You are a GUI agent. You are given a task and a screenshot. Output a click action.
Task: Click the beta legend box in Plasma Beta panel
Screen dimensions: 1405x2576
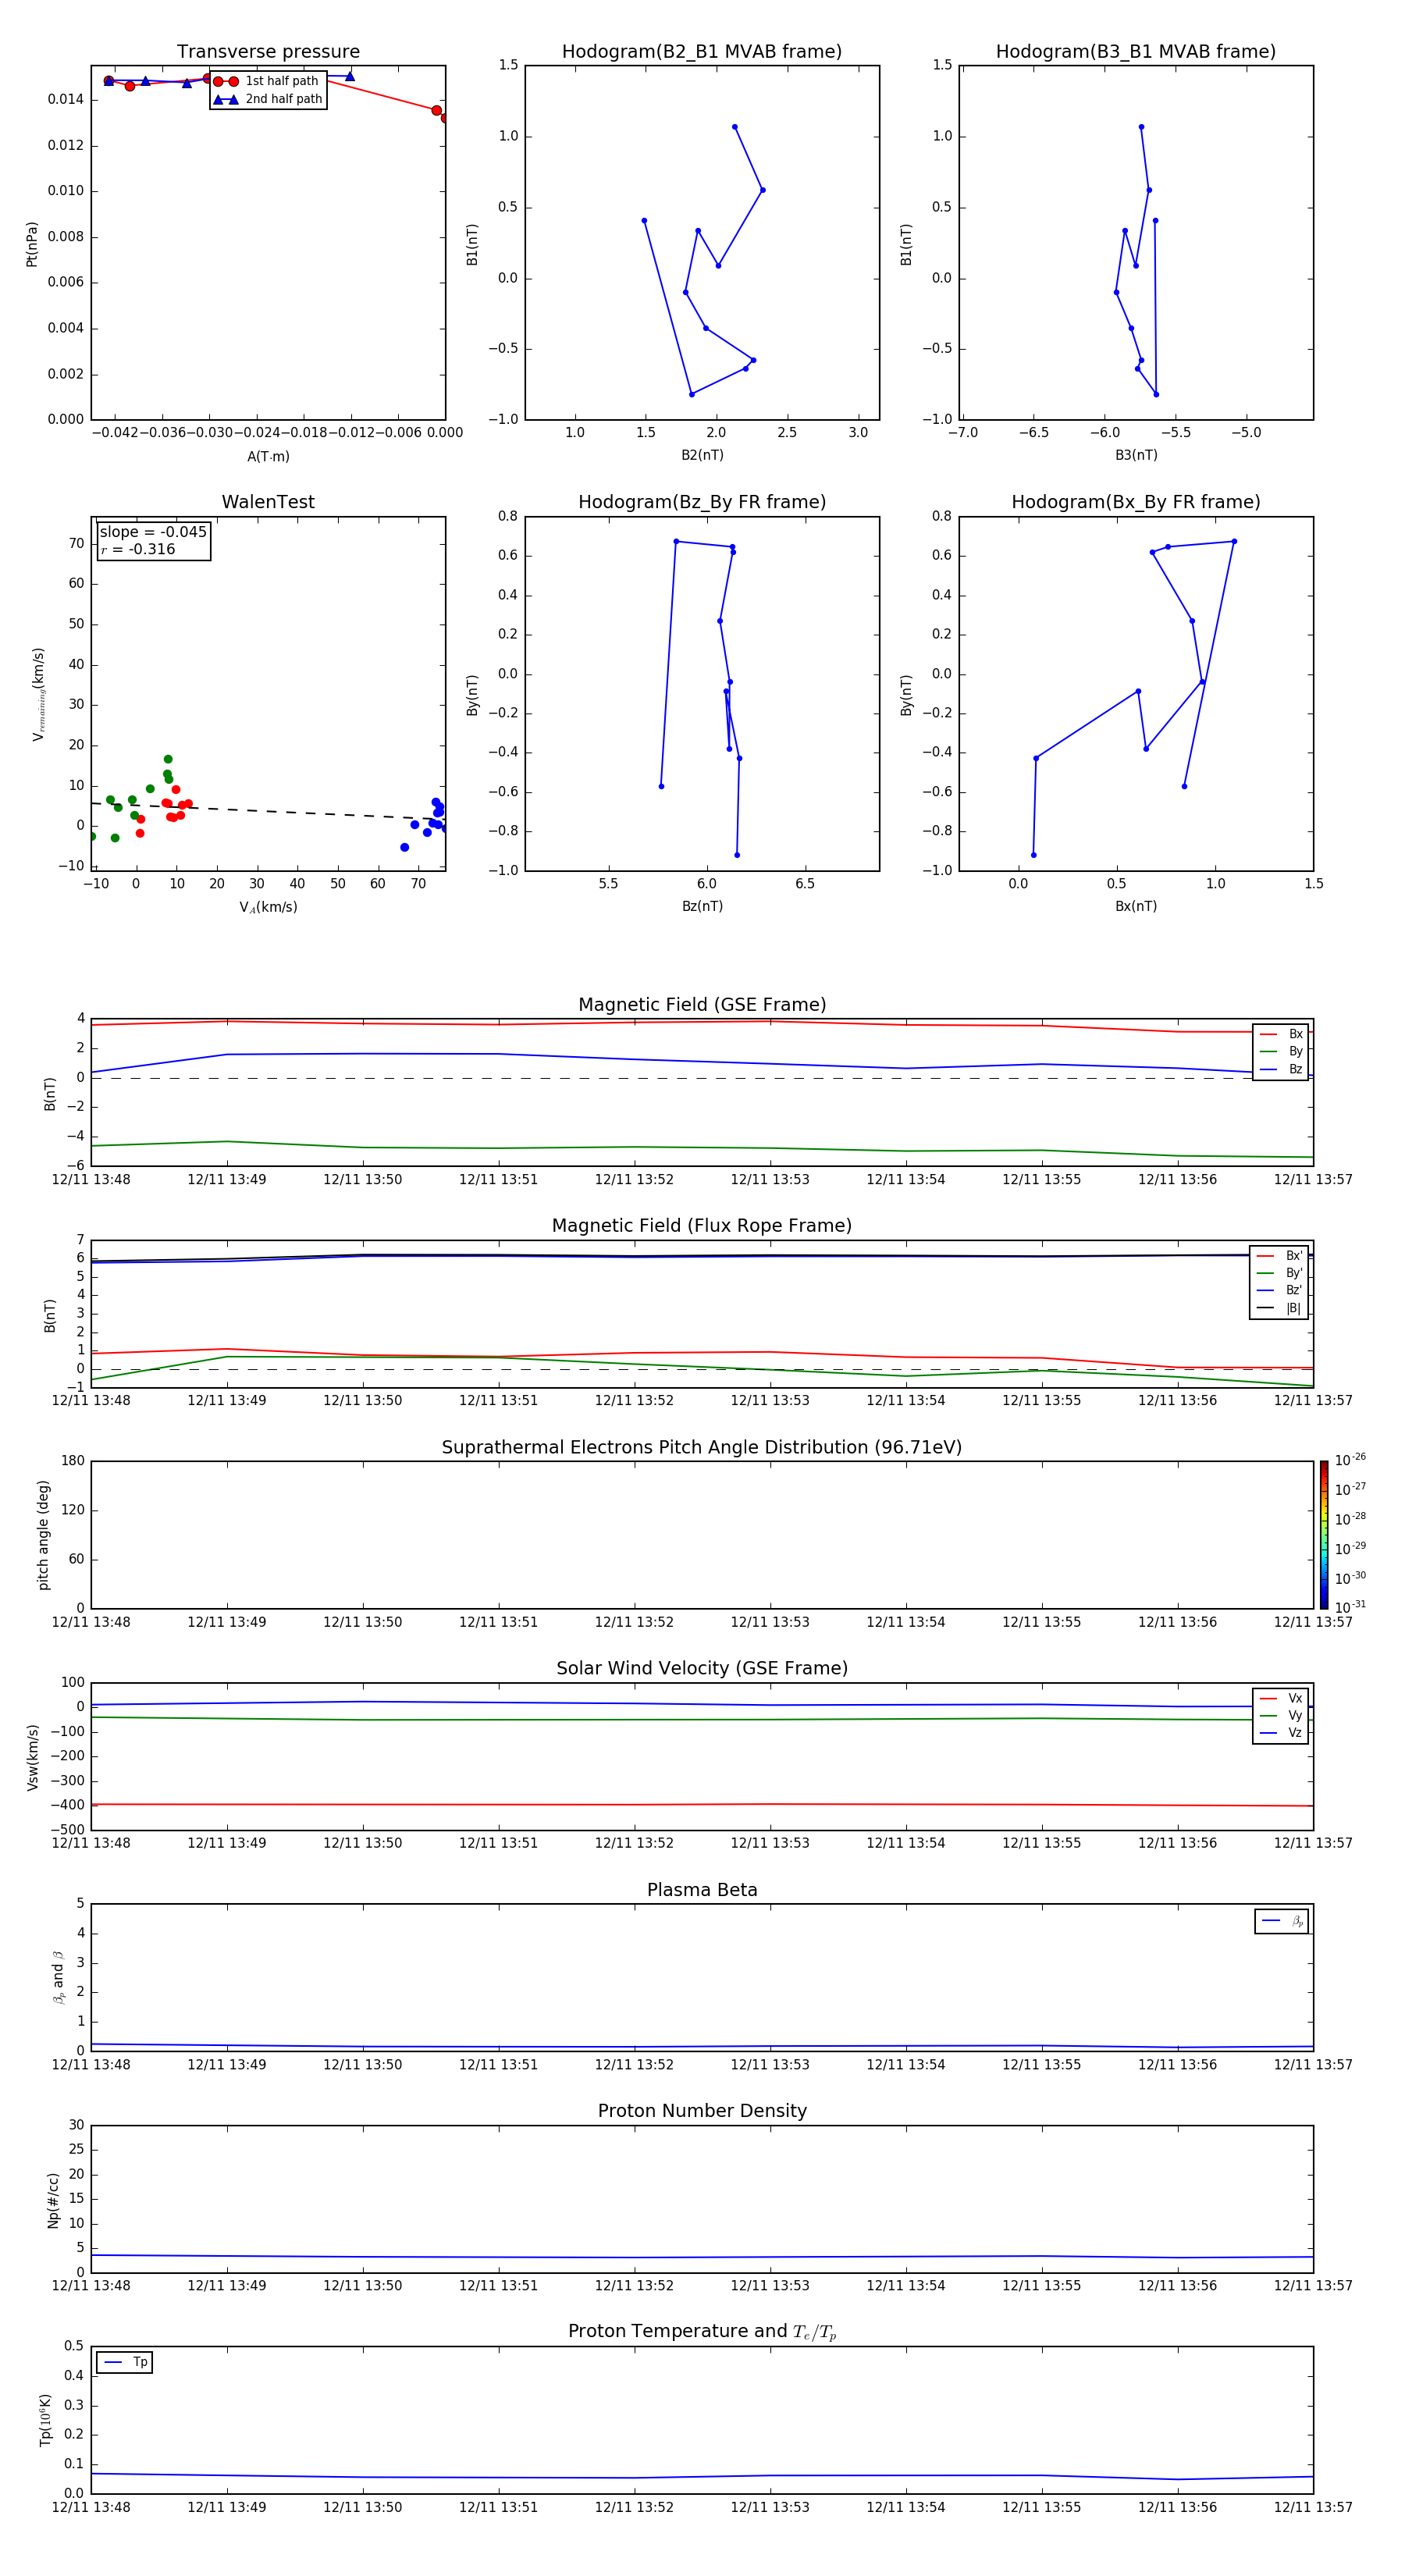(x=1281, y=1921)
